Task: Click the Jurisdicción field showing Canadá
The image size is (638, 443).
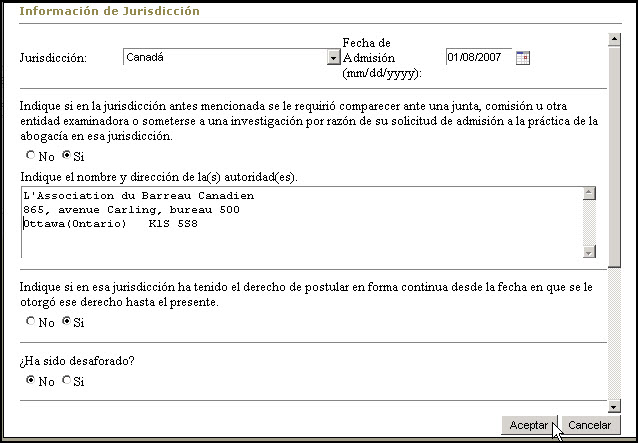Action: click(225, 58)
